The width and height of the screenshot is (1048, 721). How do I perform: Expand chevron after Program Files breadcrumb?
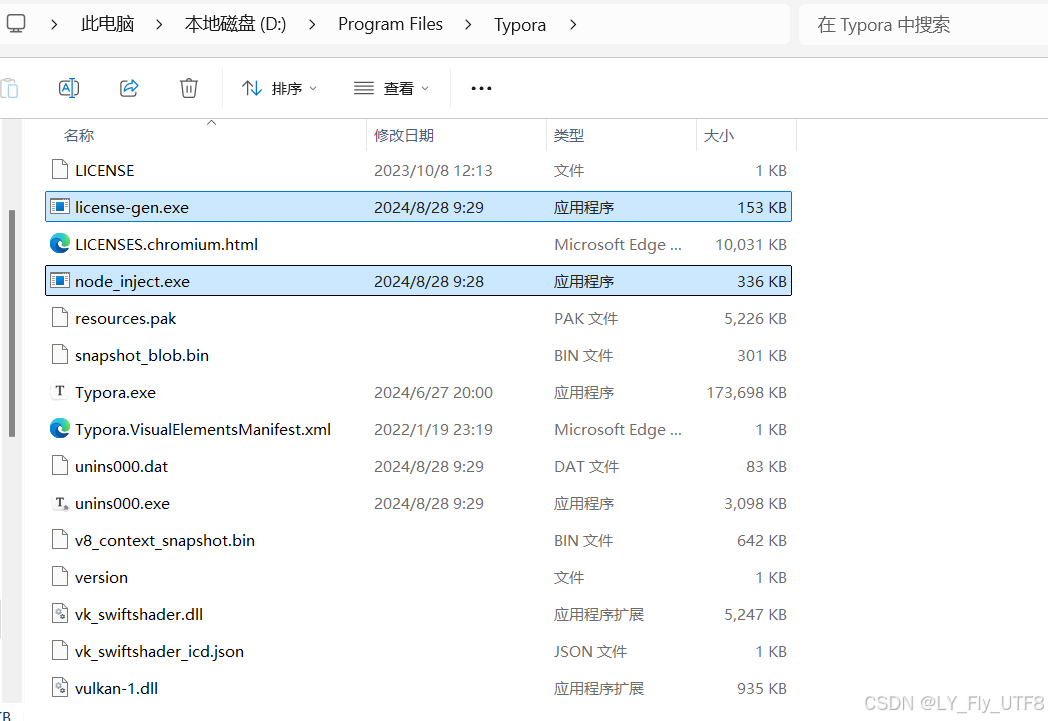pyautogui.click(x=468, y=25)
